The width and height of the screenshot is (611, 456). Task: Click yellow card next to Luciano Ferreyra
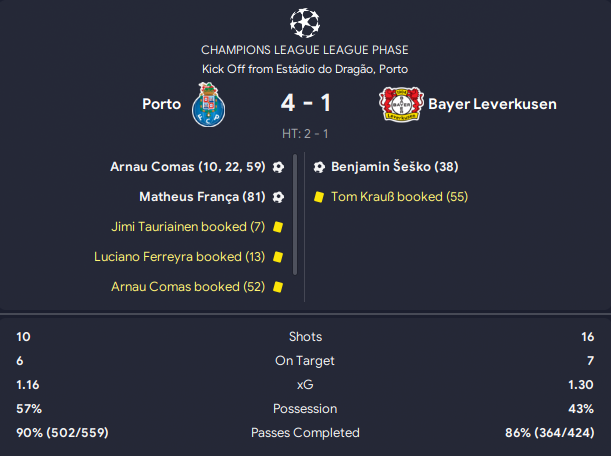tap(278, 257)
